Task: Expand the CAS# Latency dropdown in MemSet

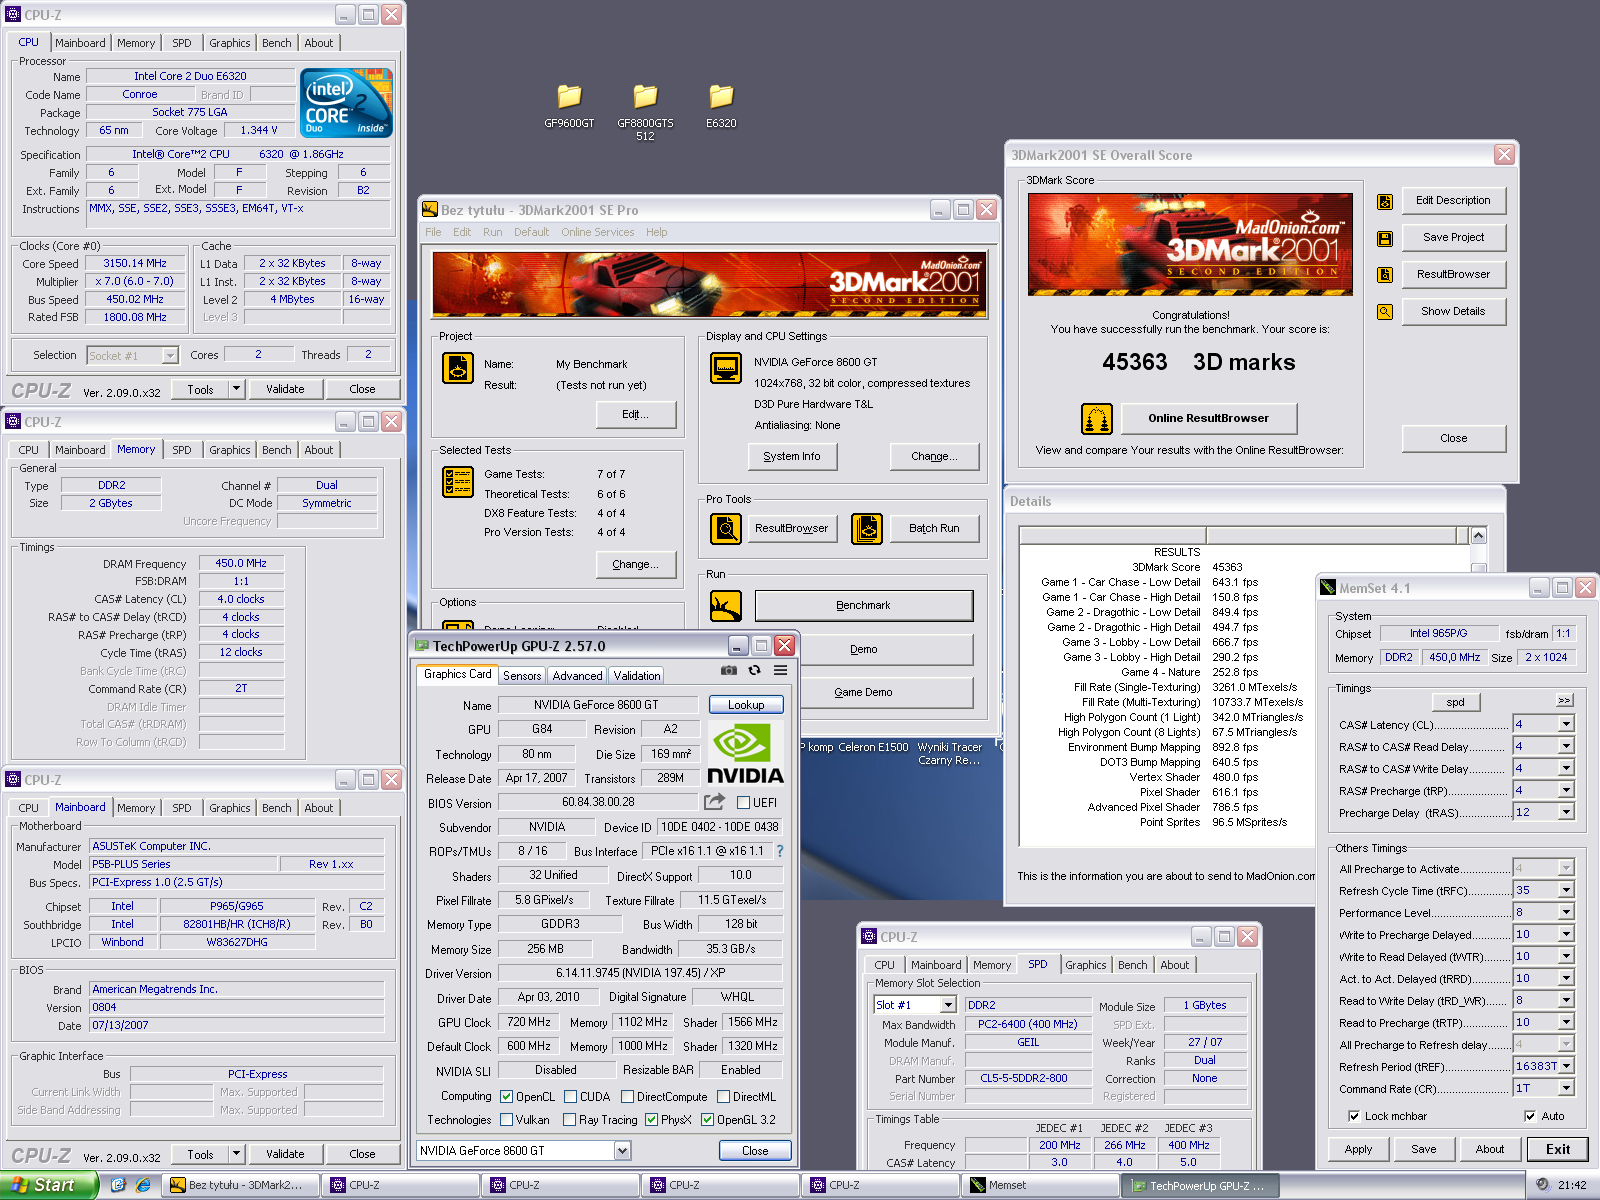Action: tap(1566, 724)
